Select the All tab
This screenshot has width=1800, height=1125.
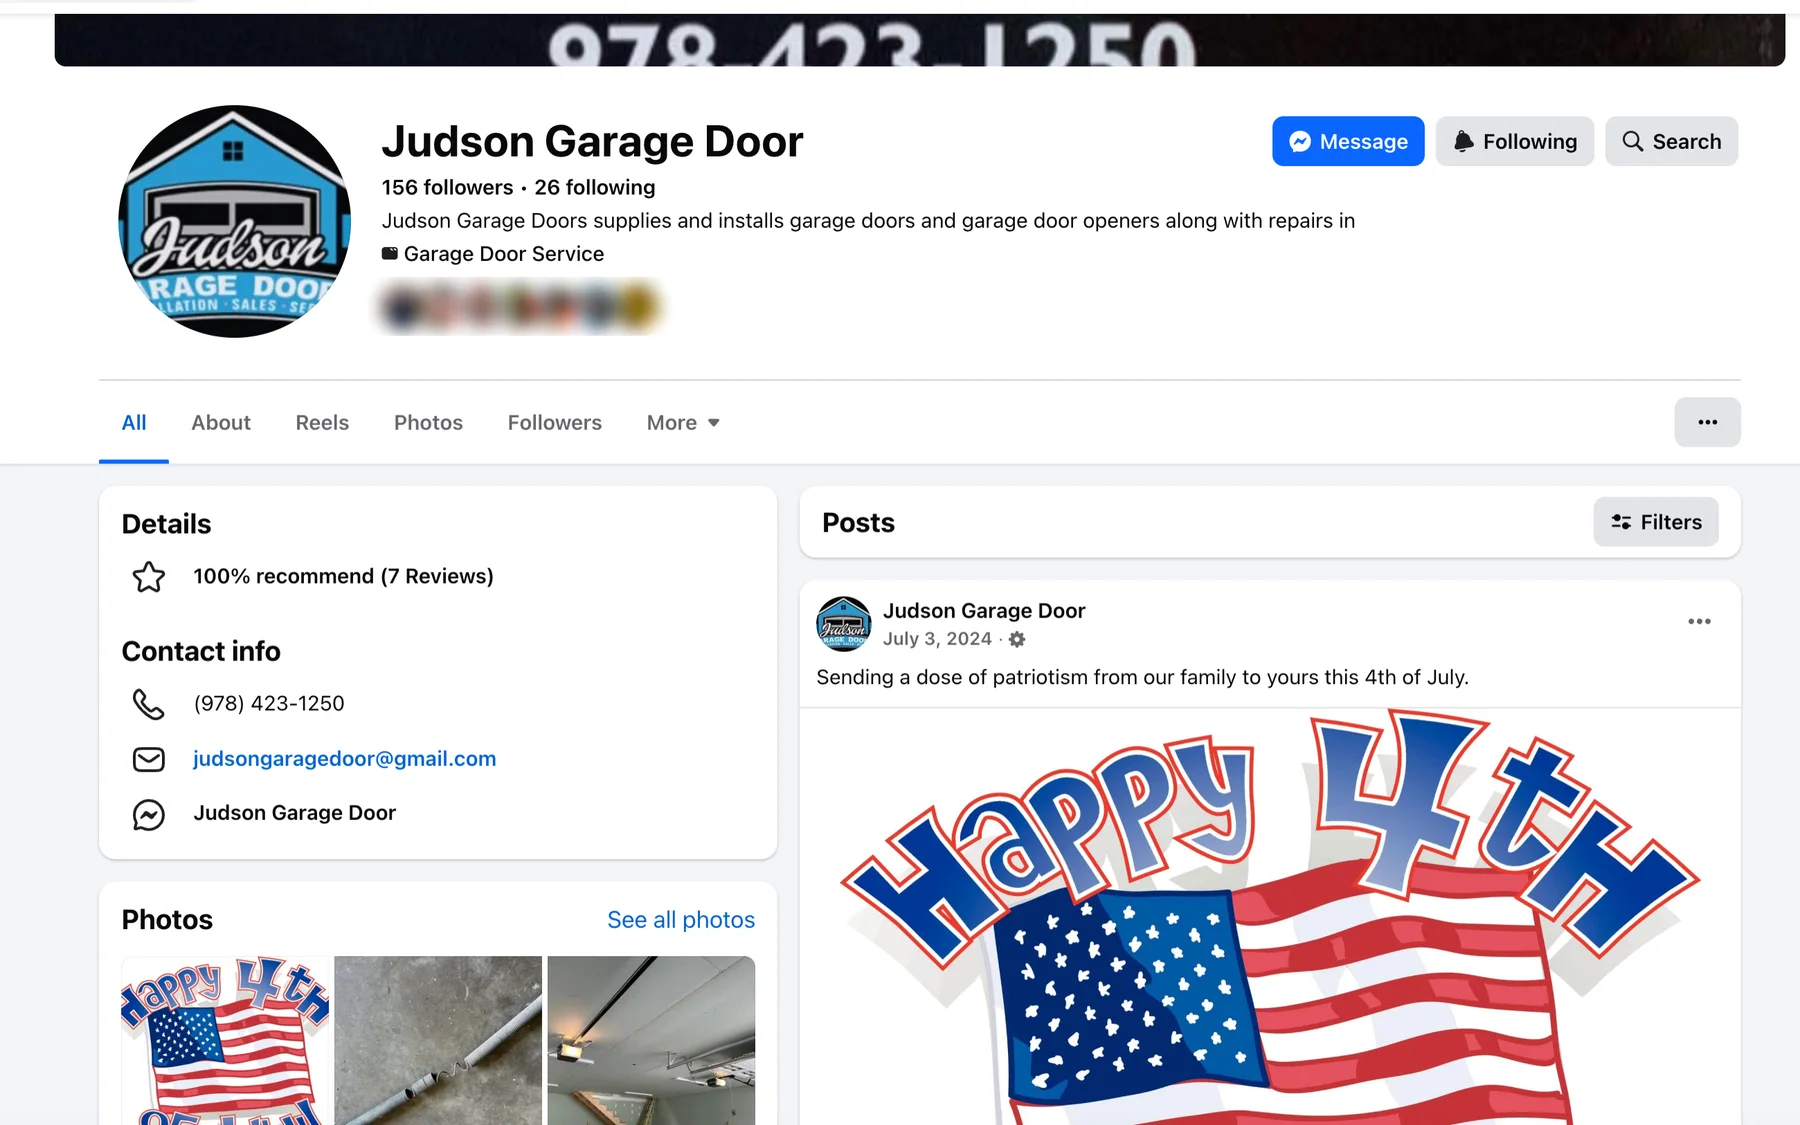pos(134,423)
